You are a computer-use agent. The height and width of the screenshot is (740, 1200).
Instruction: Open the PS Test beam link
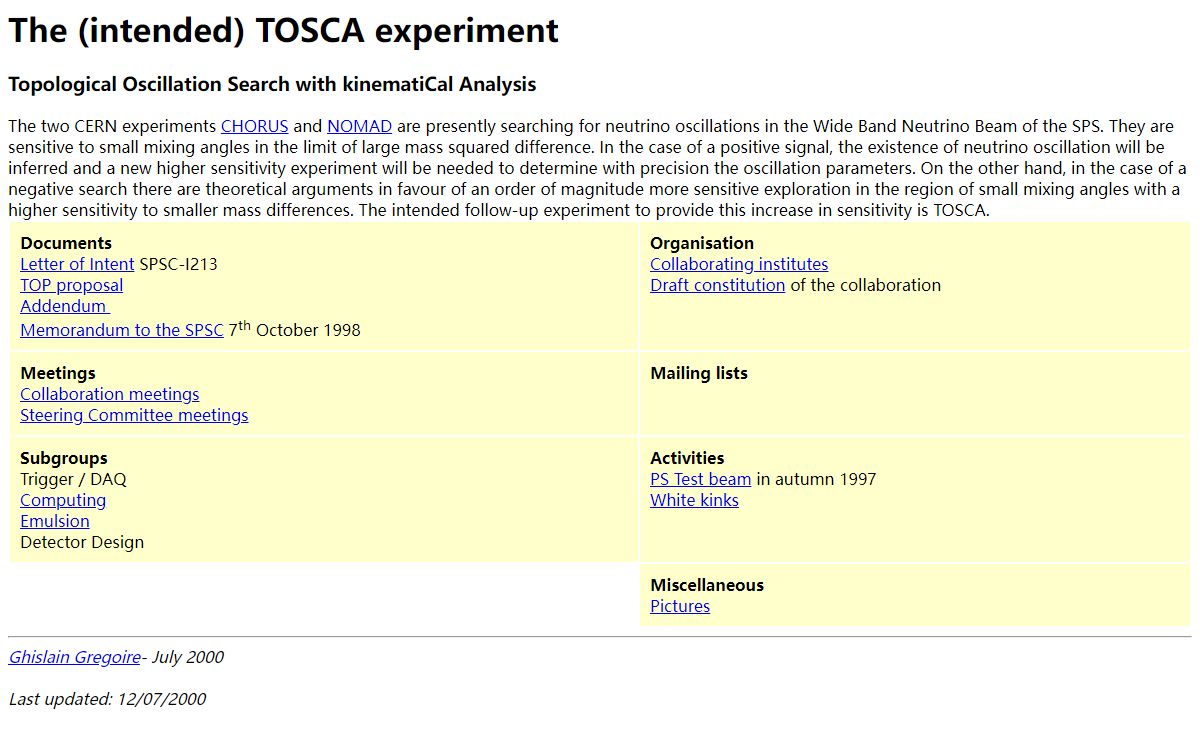(700, 479)
